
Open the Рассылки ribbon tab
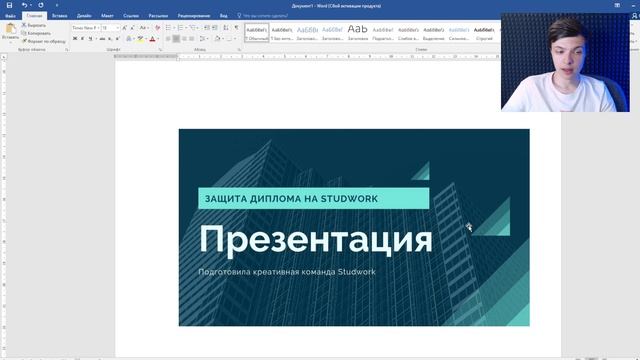pos(158,16)
